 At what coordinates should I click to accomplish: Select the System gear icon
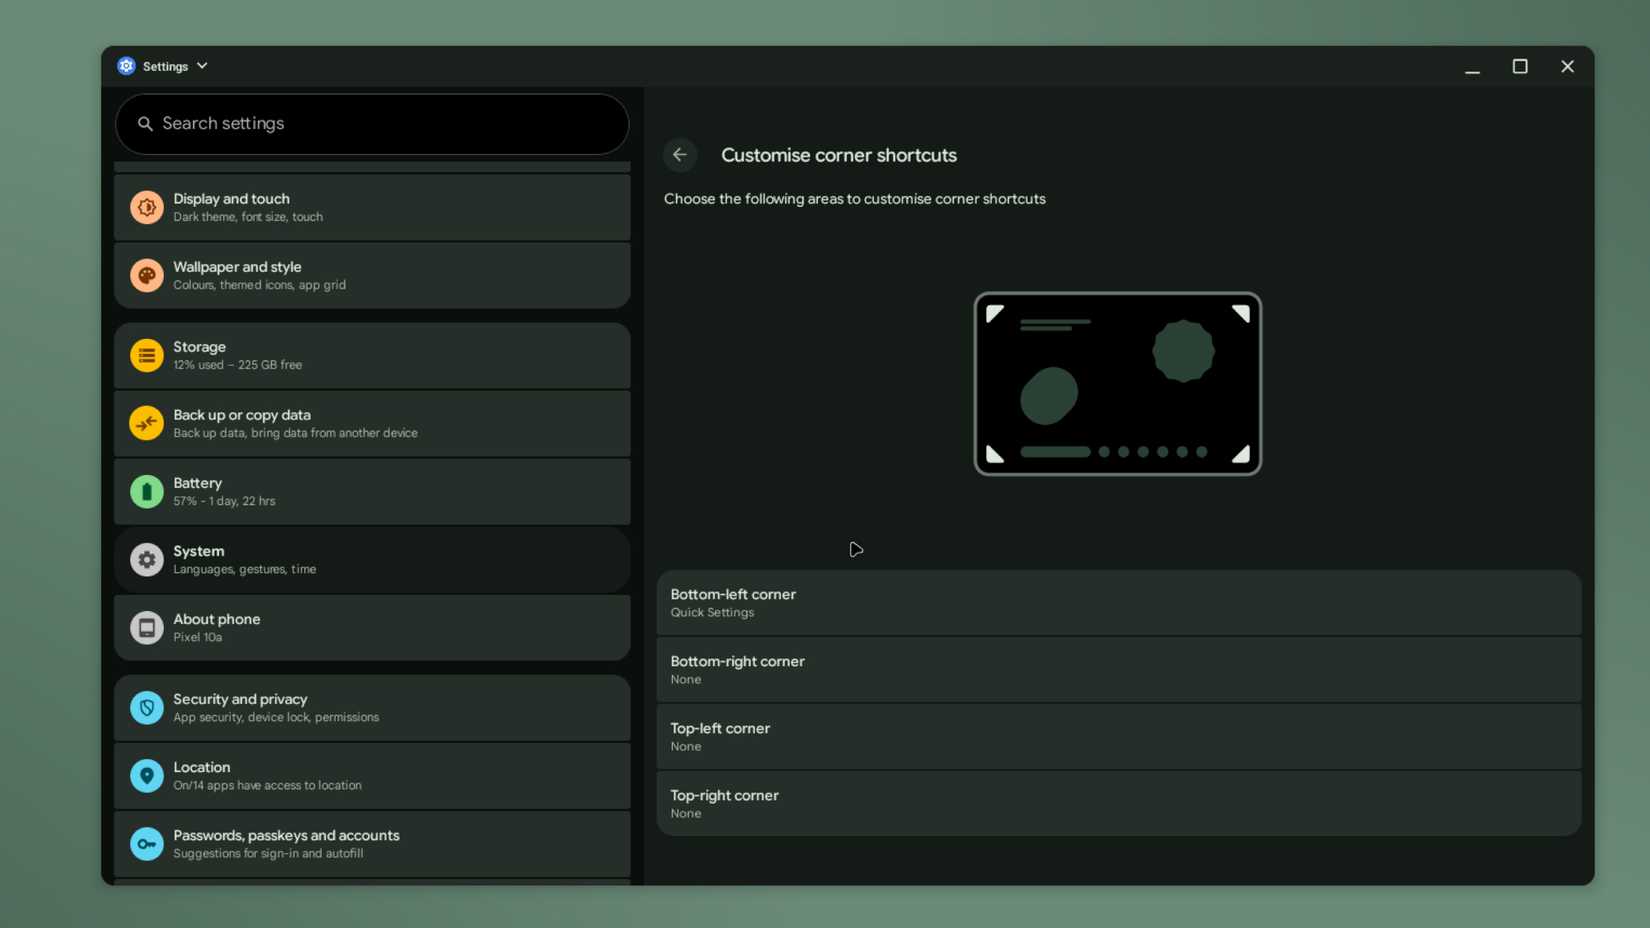click(146, 559)
